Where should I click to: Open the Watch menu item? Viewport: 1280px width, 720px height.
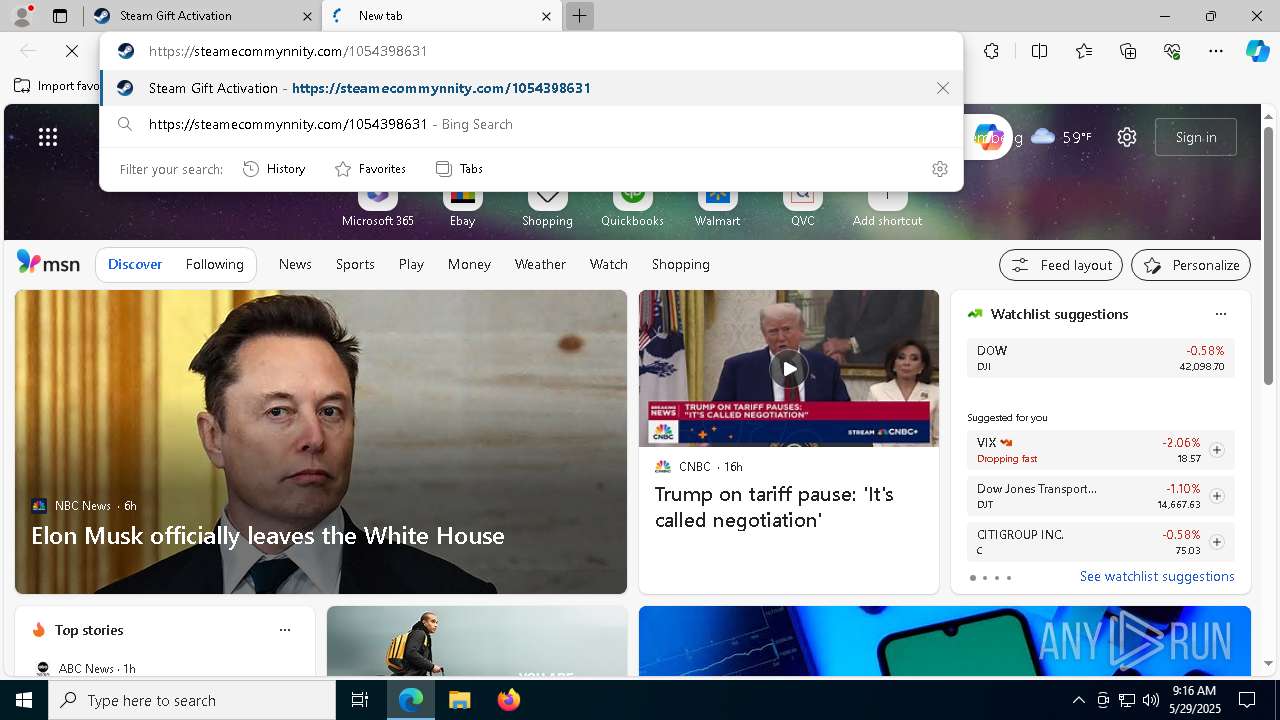click(x=609, y=264)
